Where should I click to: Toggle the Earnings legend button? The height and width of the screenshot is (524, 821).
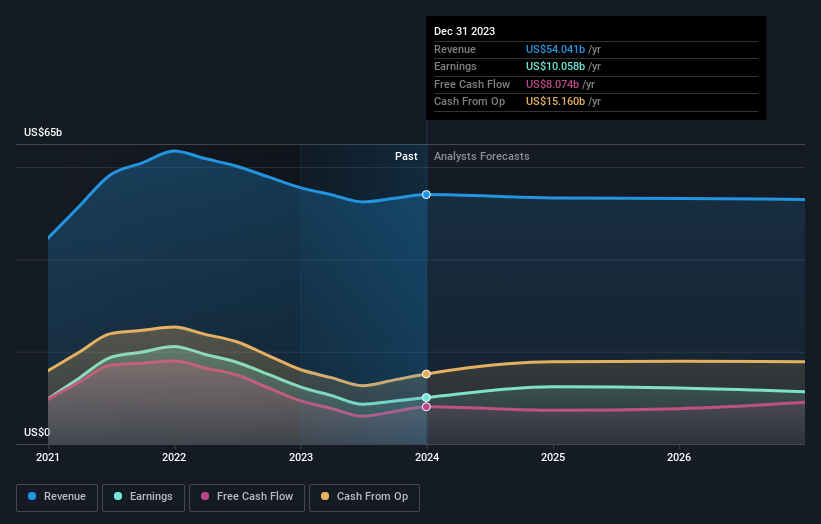143,497
